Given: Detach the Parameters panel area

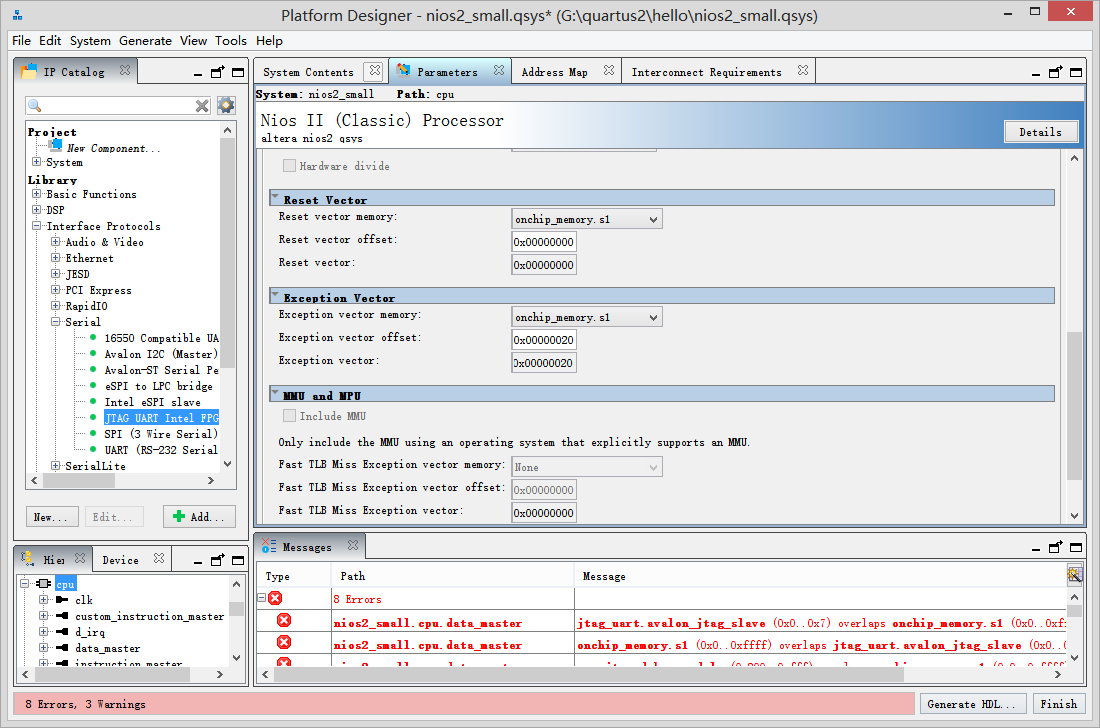Looking at the screenshot, I should (x=1055, y=72).
